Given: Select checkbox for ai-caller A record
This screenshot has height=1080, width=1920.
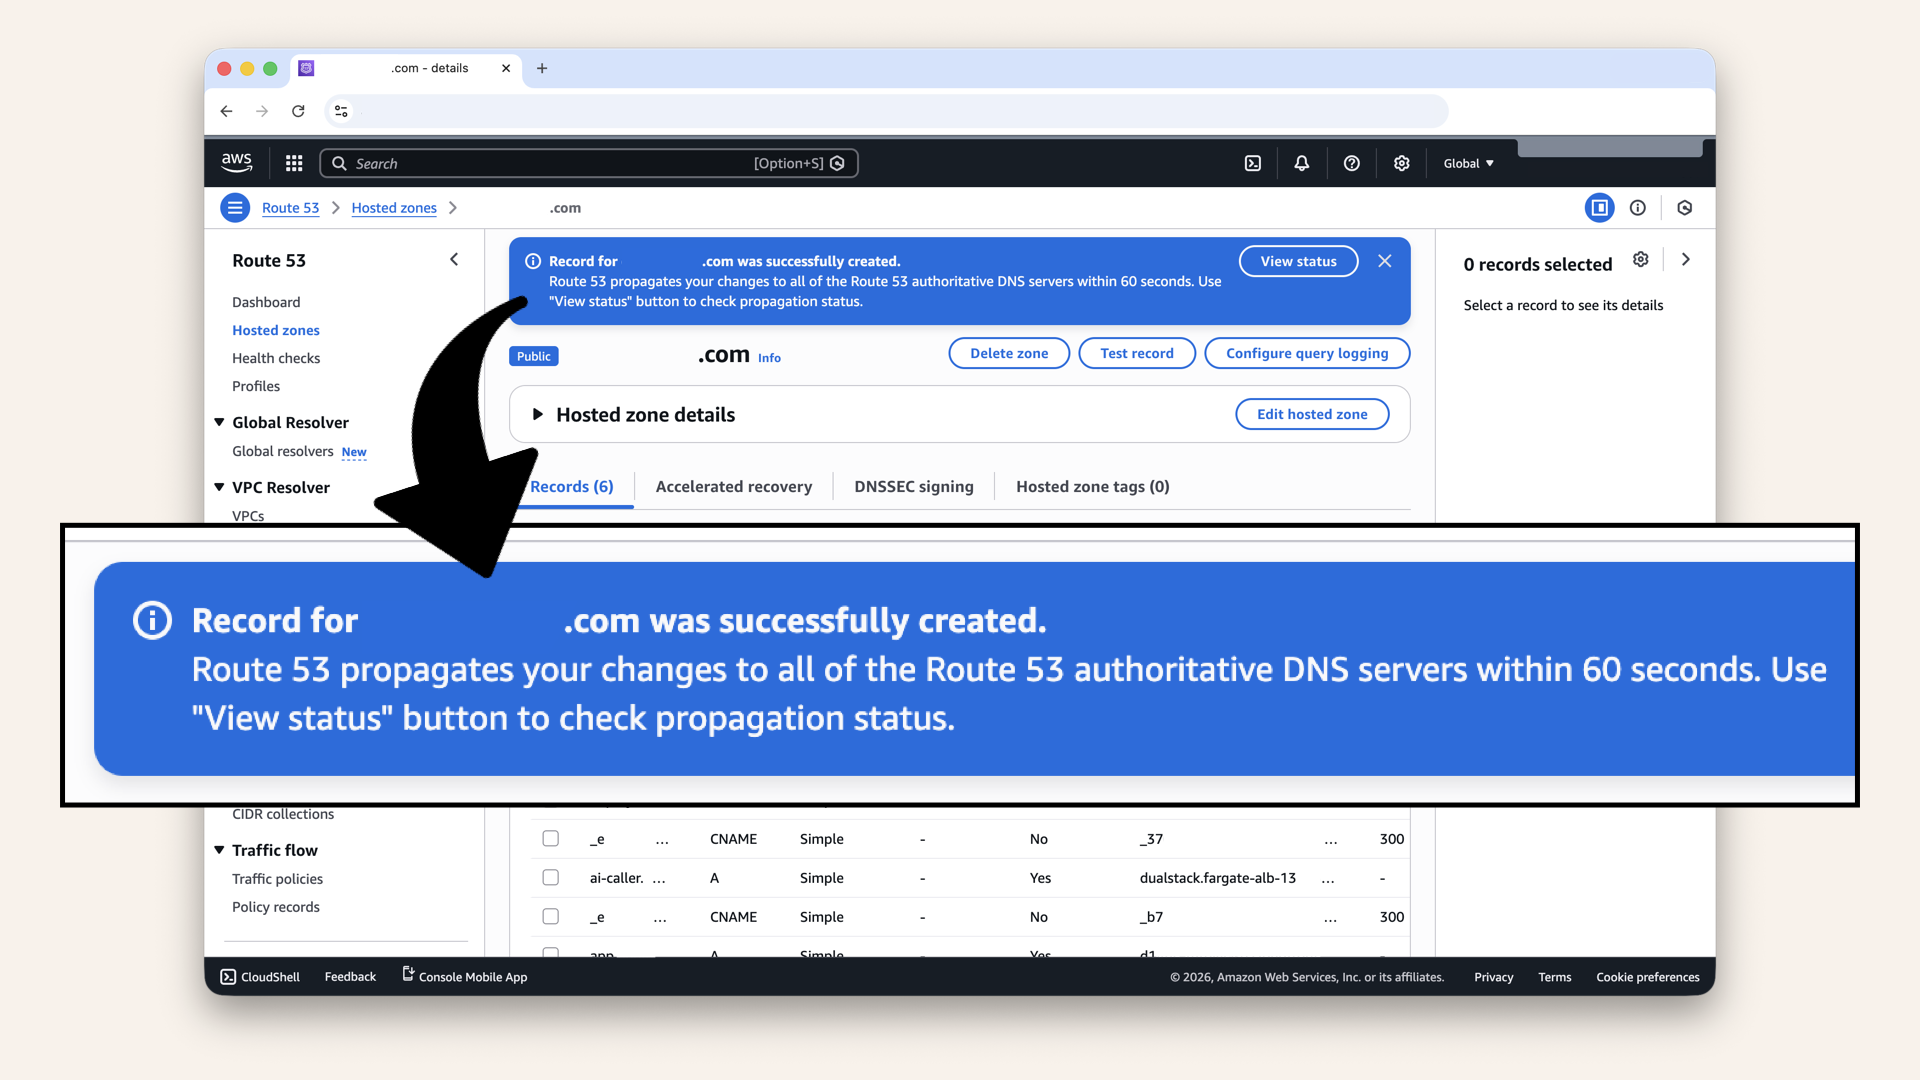Looking at the screenshot, I should tap(550, 877).
